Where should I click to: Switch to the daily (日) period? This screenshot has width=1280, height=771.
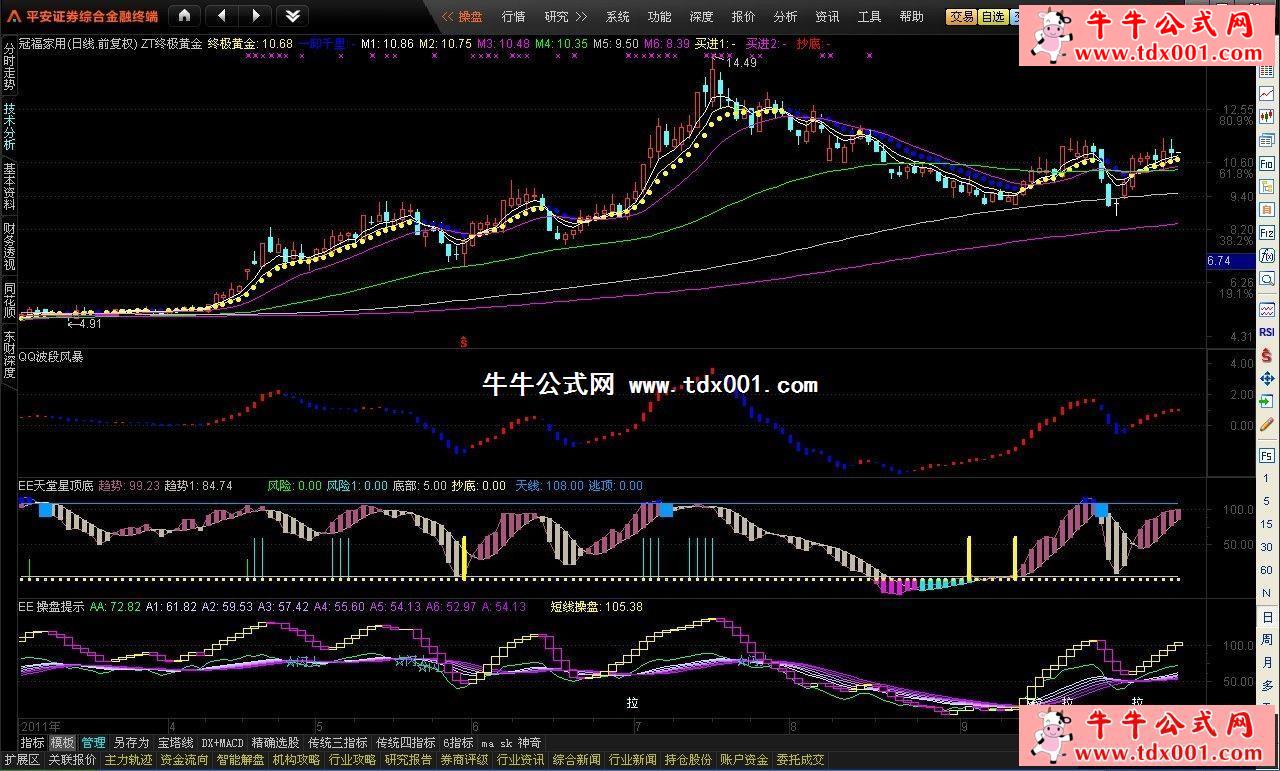point(1267,618)
